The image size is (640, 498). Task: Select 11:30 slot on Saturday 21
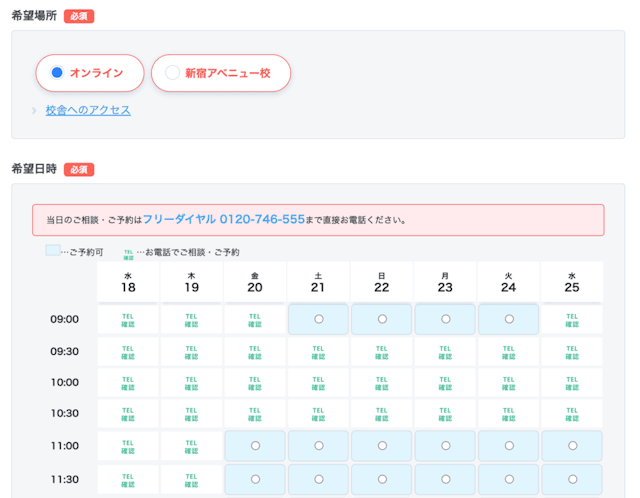click(318, 479)
